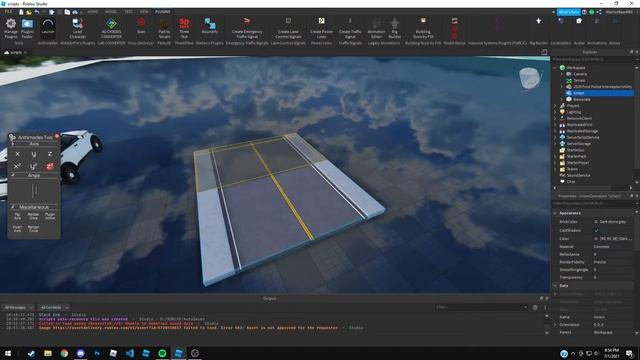Switch to the TEST ribbon tab
Viewport: 640px width, 360px height.
(129, 12)
